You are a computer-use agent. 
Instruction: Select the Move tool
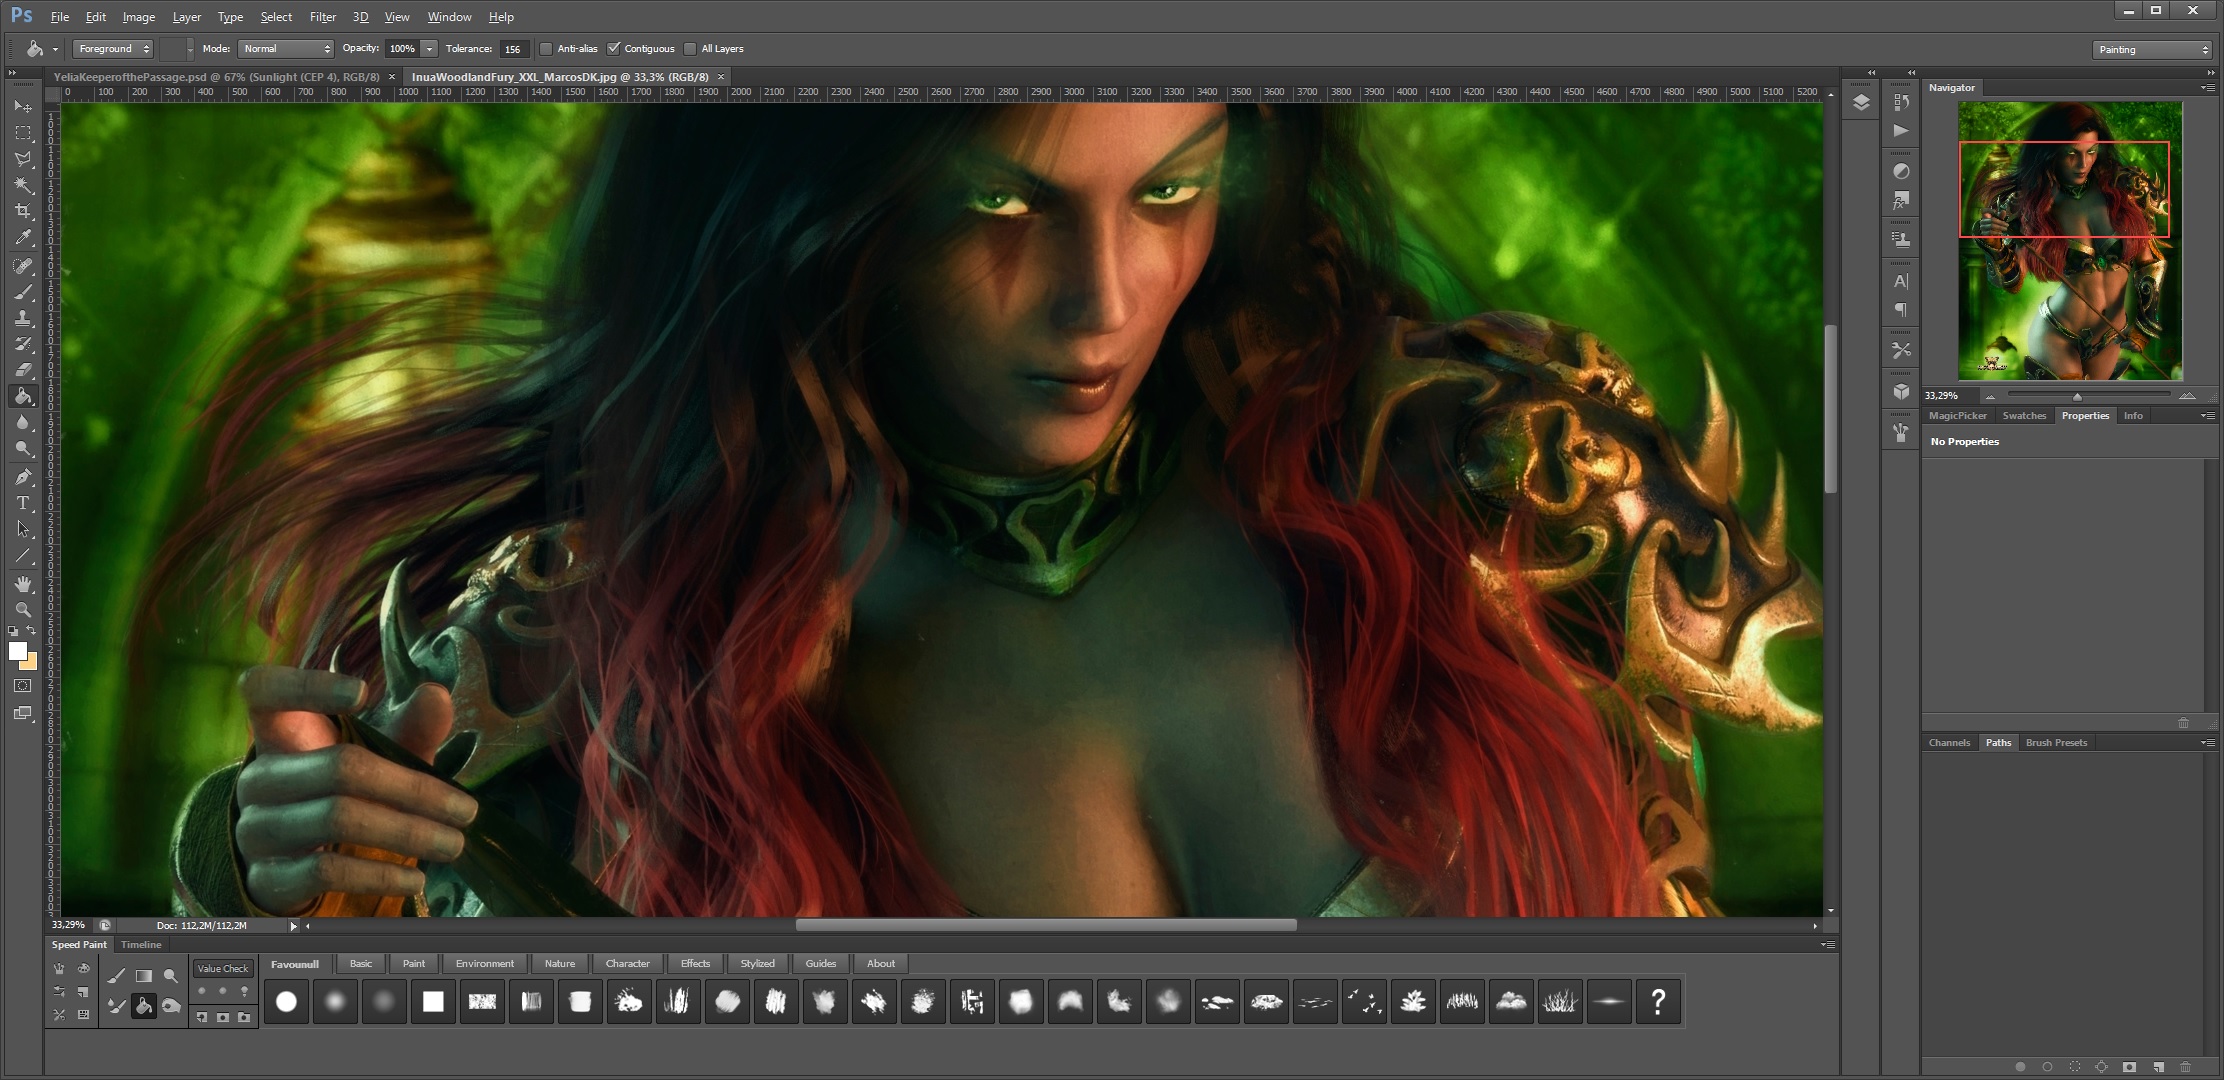(x=23, y=106)
